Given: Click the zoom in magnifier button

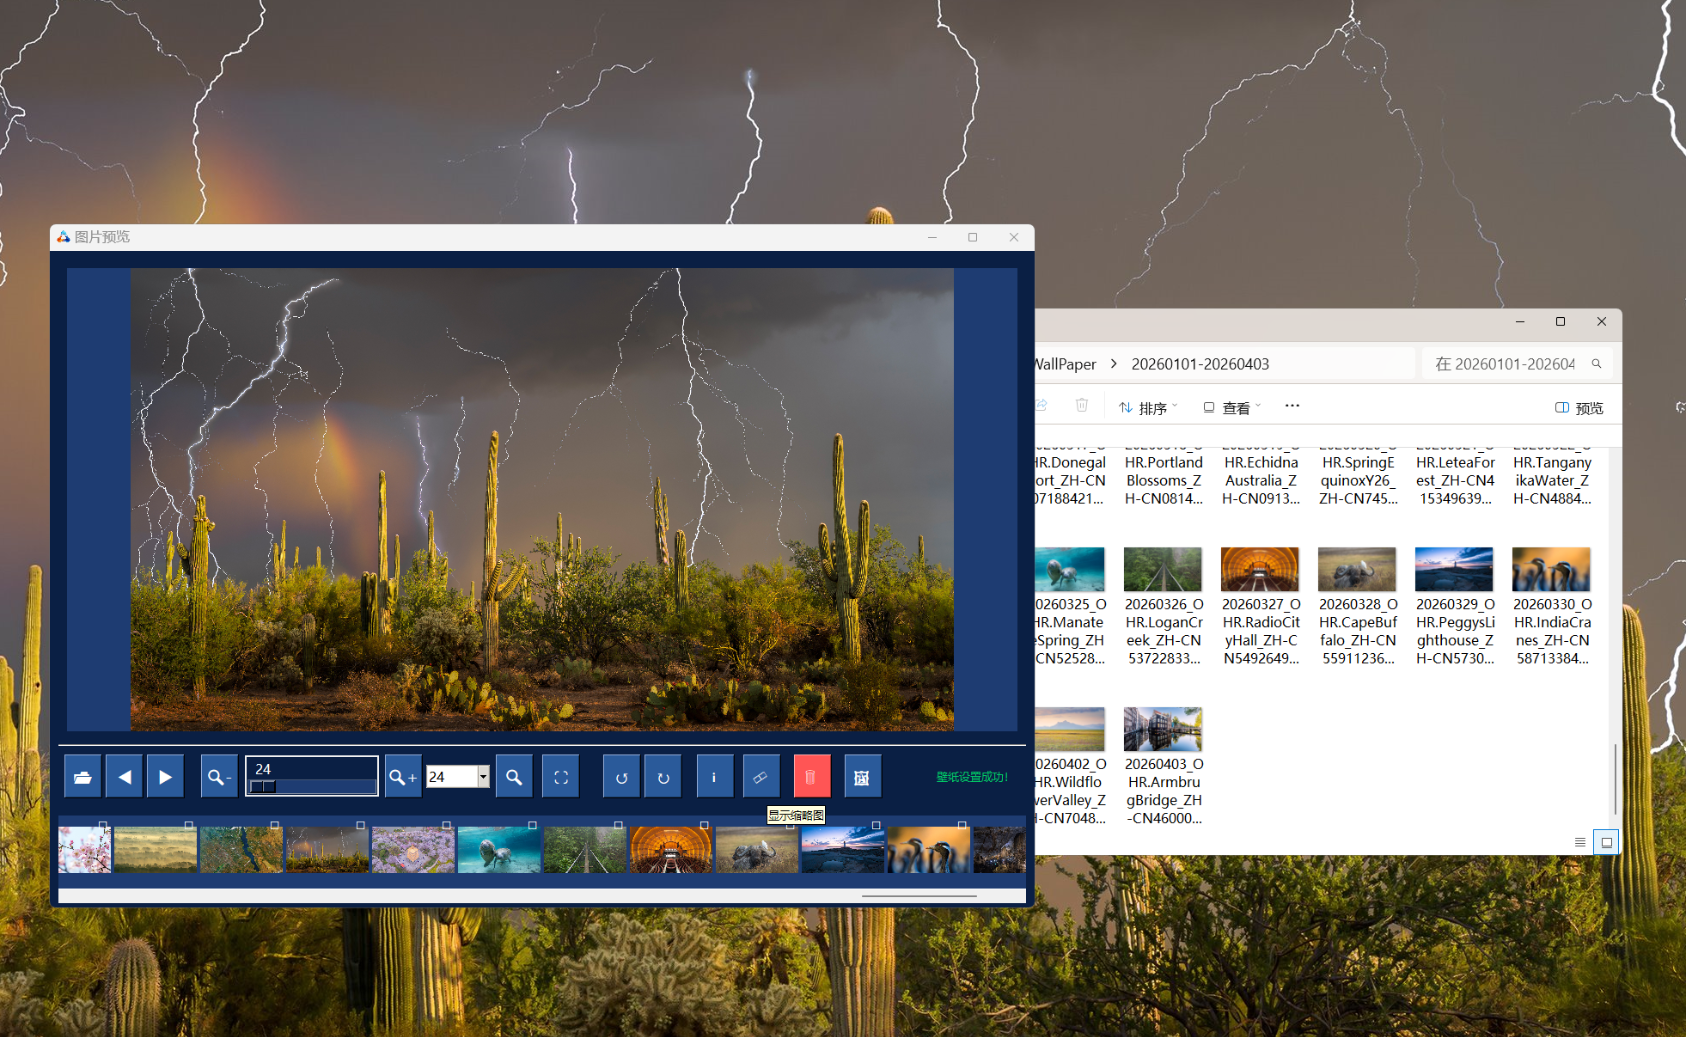Looking at the screenshot, I should click(402, 777).
